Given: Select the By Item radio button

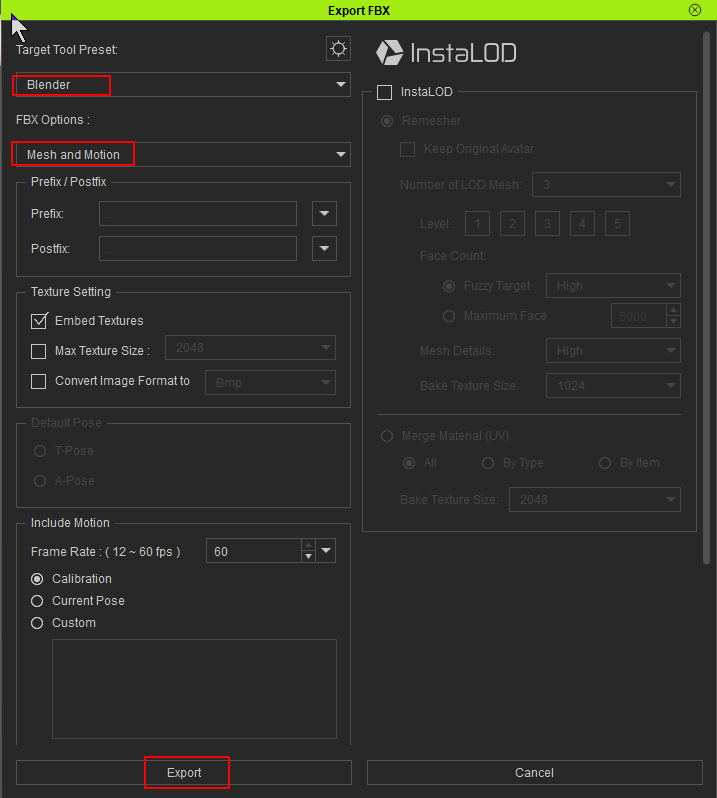Looking at the screenshot, I should [x=605, y=463].
